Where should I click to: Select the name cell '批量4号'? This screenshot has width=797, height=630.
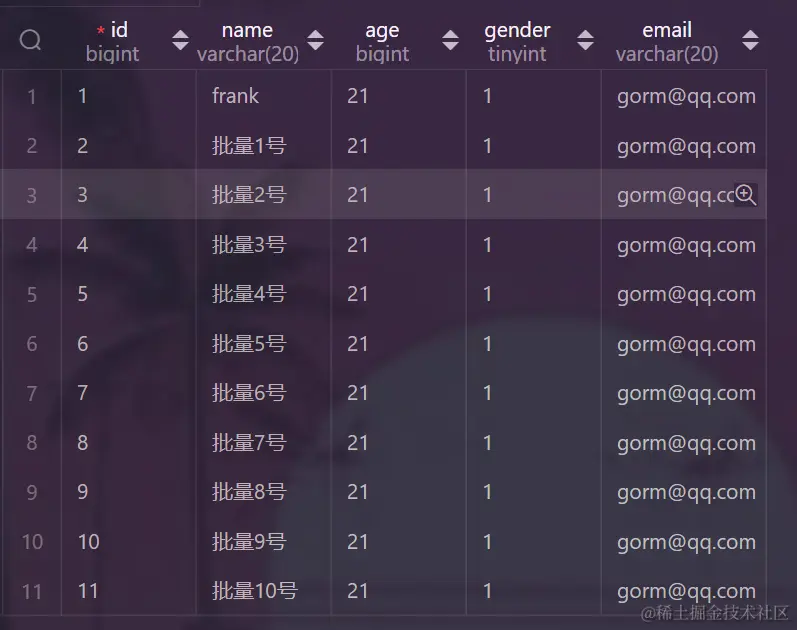pyautogui.click(x=264, y=294)
